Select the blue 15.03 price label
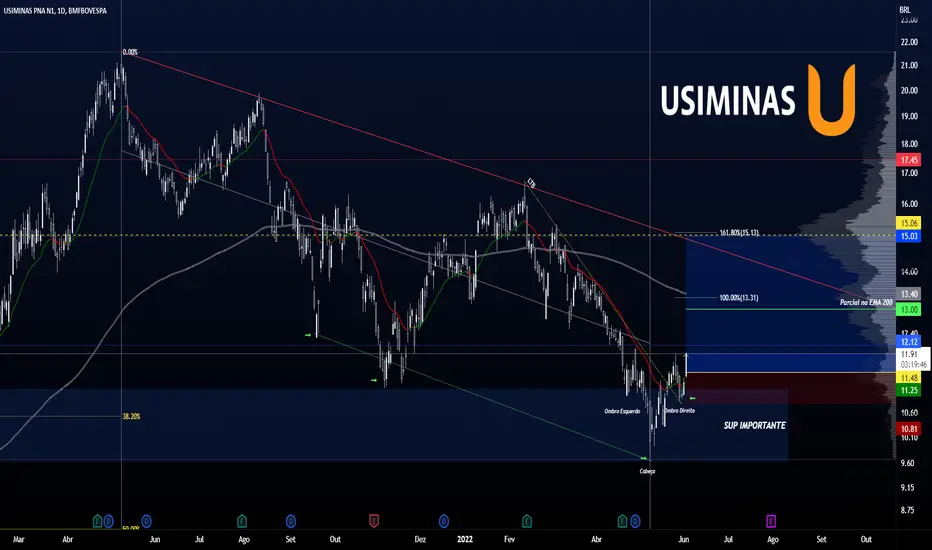The width and height of the screenshot is (932, 550). pos(909,236)
